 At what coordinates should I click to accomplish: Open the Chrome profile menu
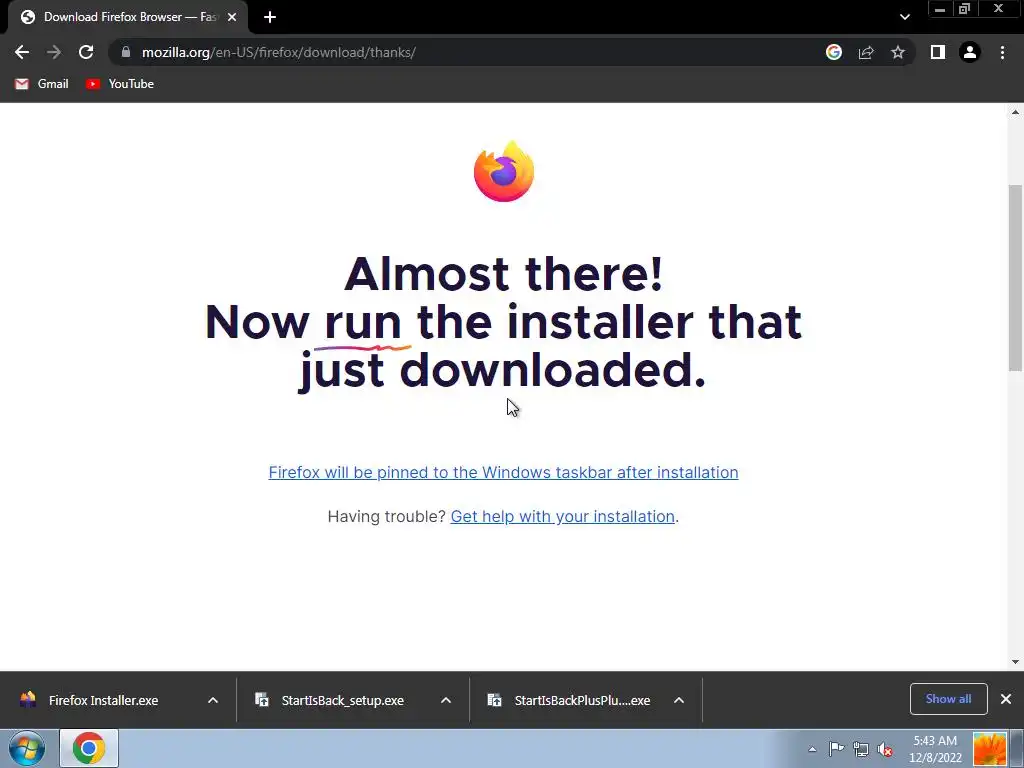coord(970,52)
